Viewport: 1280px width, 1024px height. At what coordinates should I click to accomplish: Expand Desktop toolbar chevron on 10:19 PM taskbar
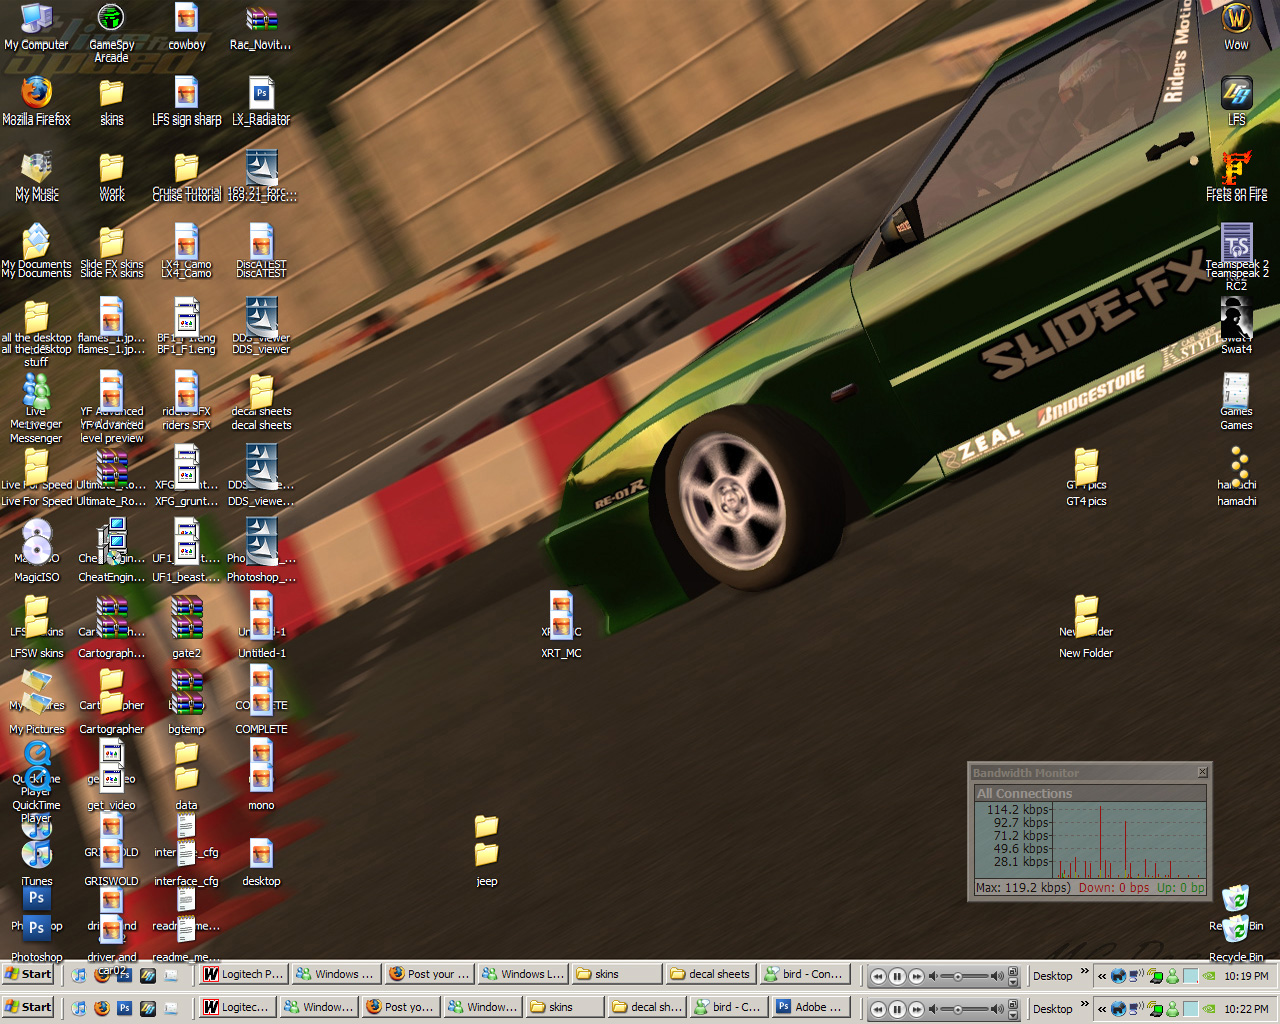click(x=1085, y=971)
